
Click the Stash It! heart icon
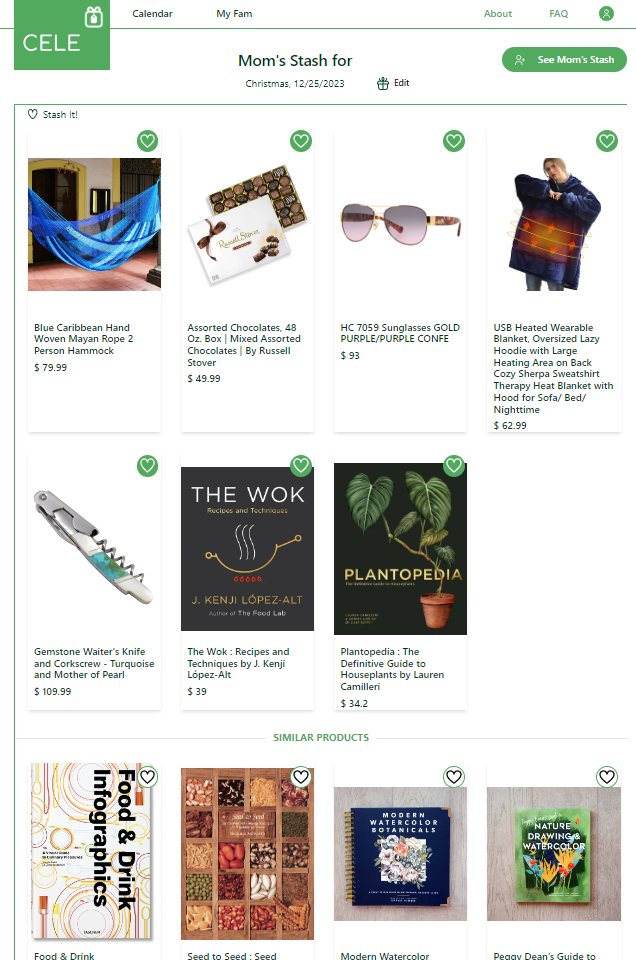coord(32,114)
